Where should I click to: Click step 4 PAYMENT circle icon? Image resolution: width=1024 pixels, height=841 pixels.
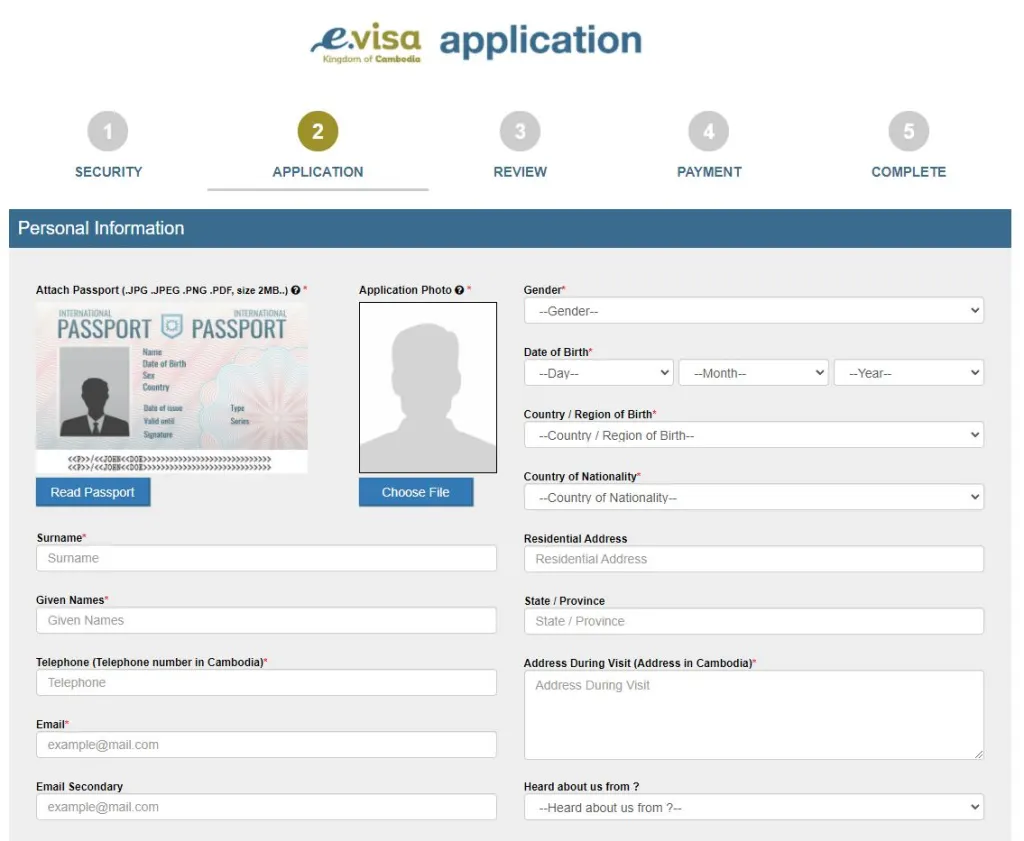(709, 131)
